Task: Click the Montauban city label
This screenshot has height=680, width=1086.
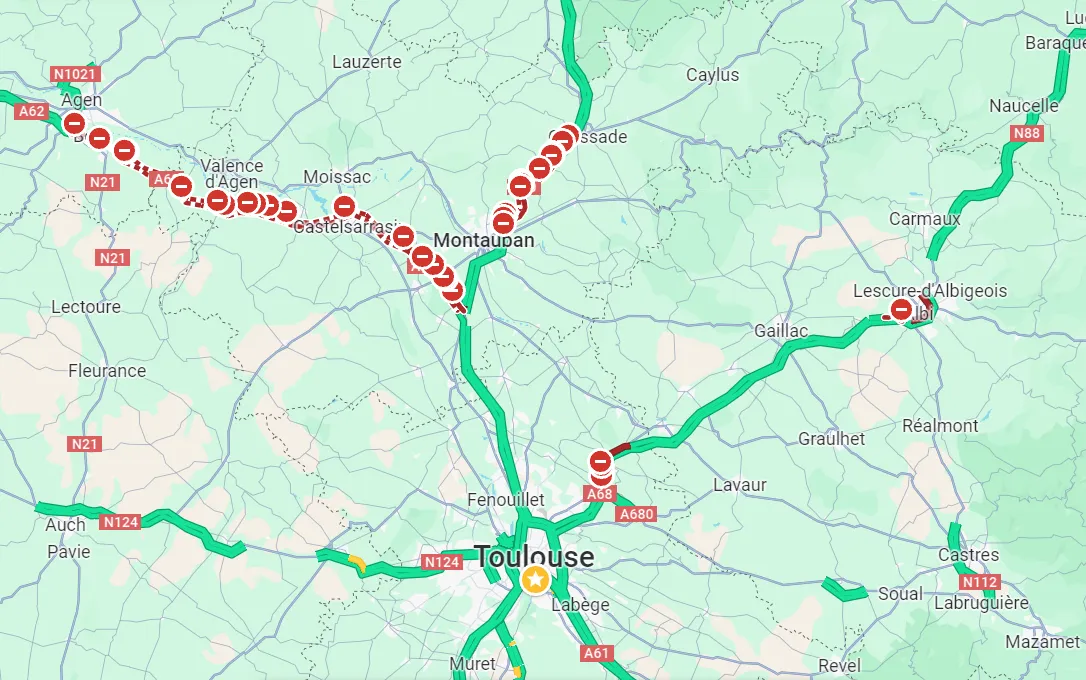Action: (483, 240)
